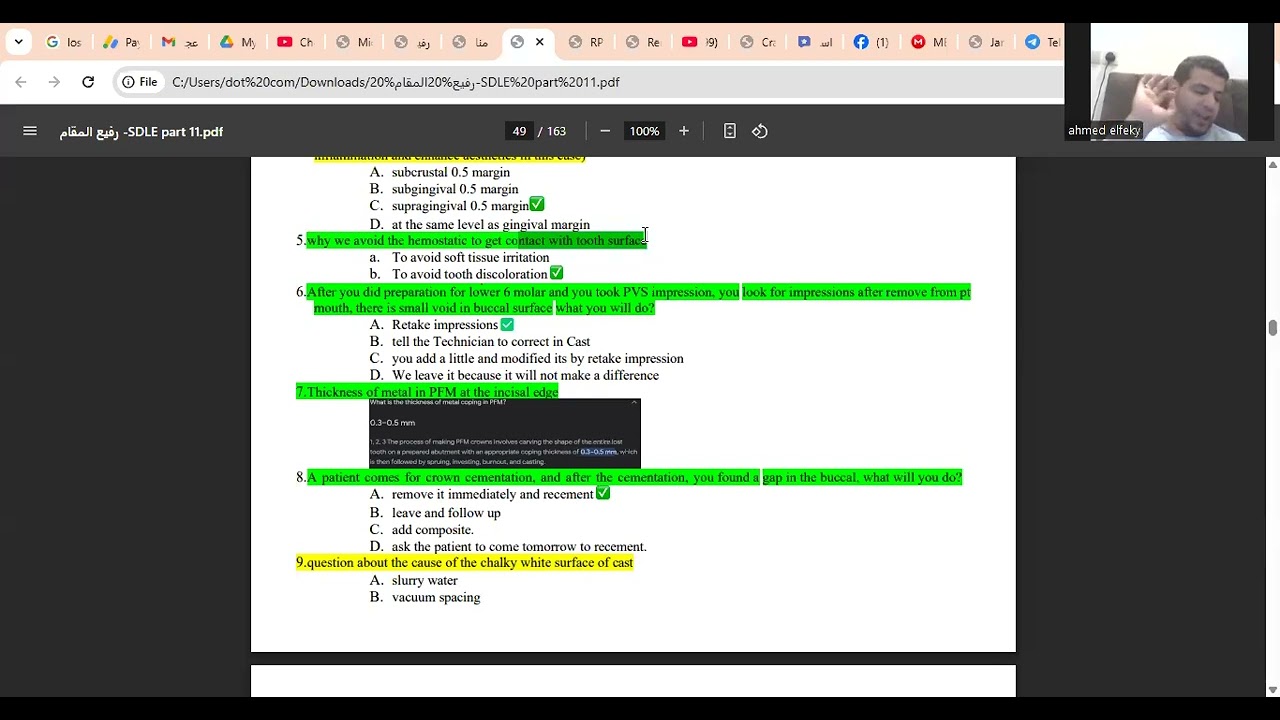Click 'To avoid tooth discoloration'
Viewport: 1280px width, 720px height.
point(470,274)
